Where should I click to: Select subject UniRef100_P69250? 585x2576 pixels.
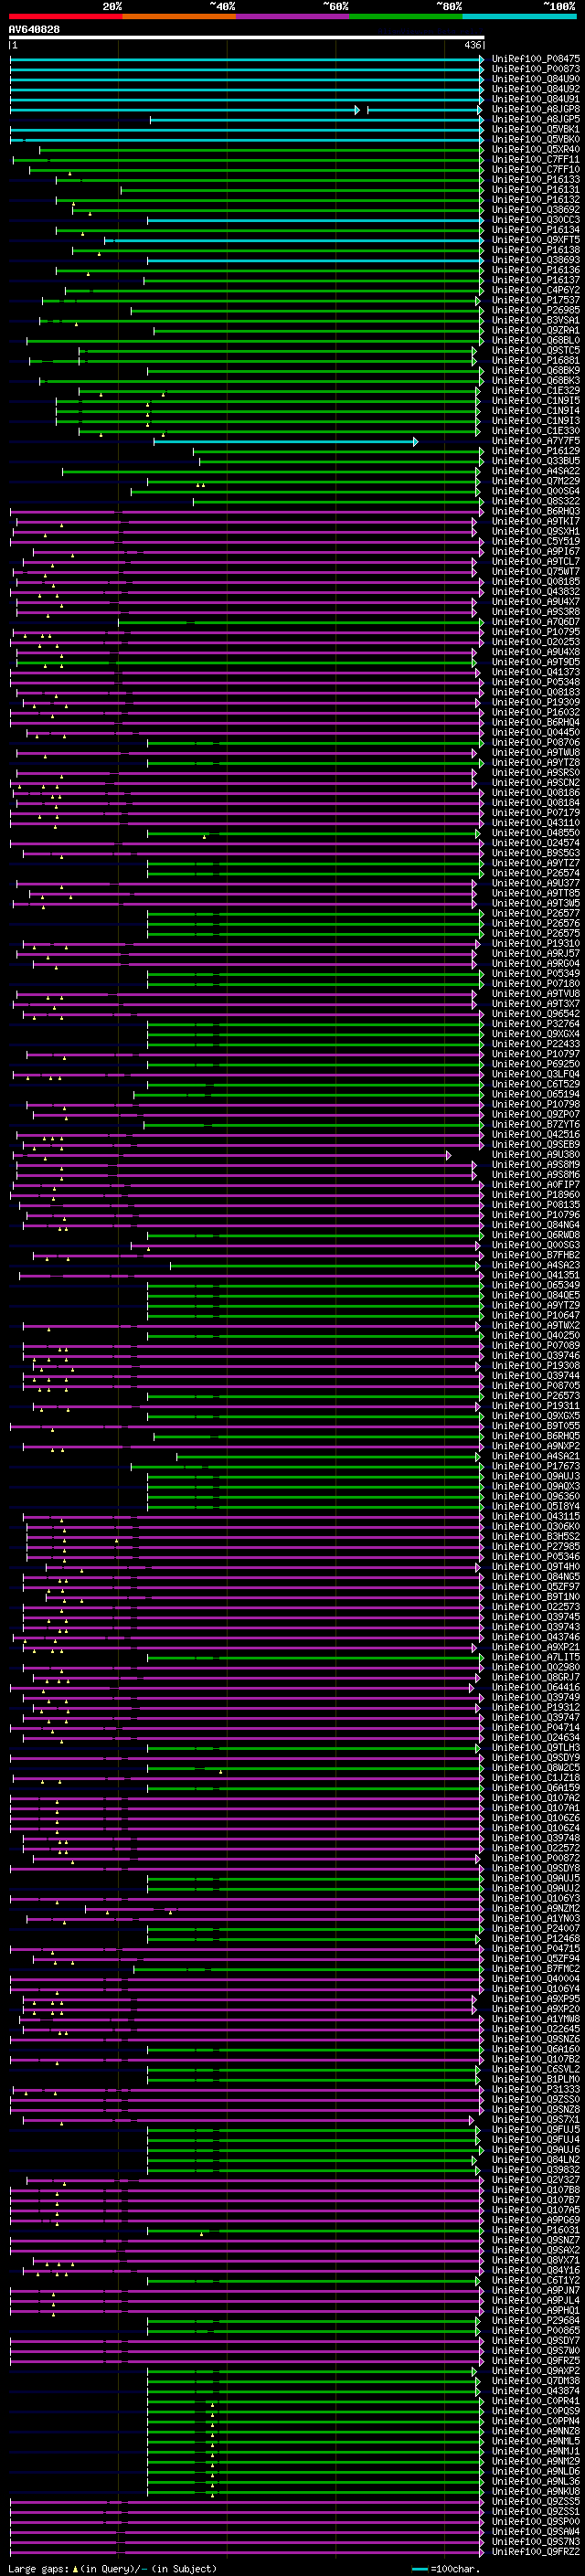pos(536,1064)
